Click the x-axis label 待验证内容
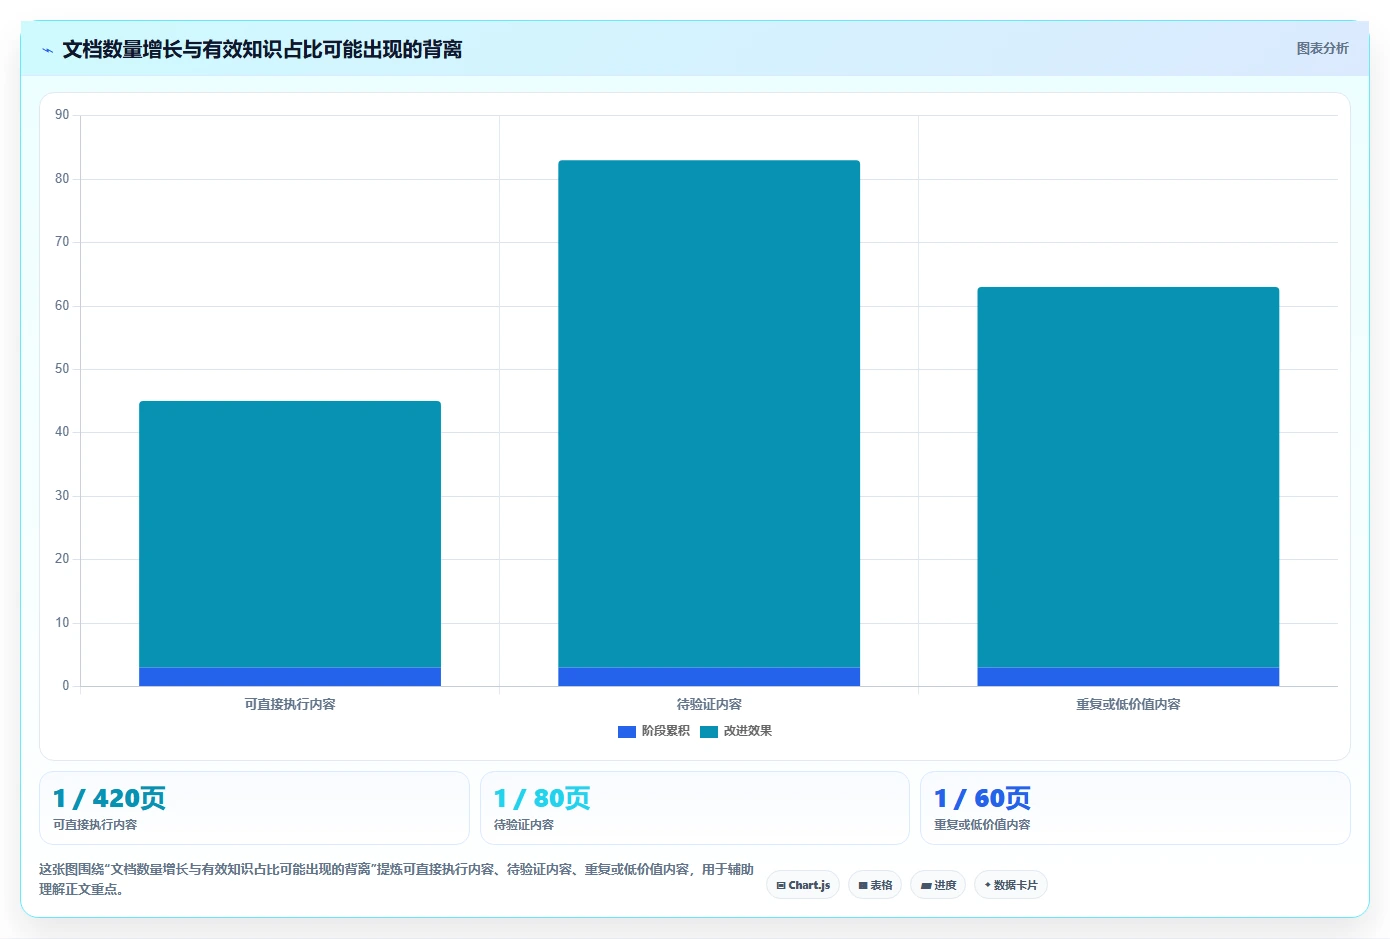 tap(709, 705)
